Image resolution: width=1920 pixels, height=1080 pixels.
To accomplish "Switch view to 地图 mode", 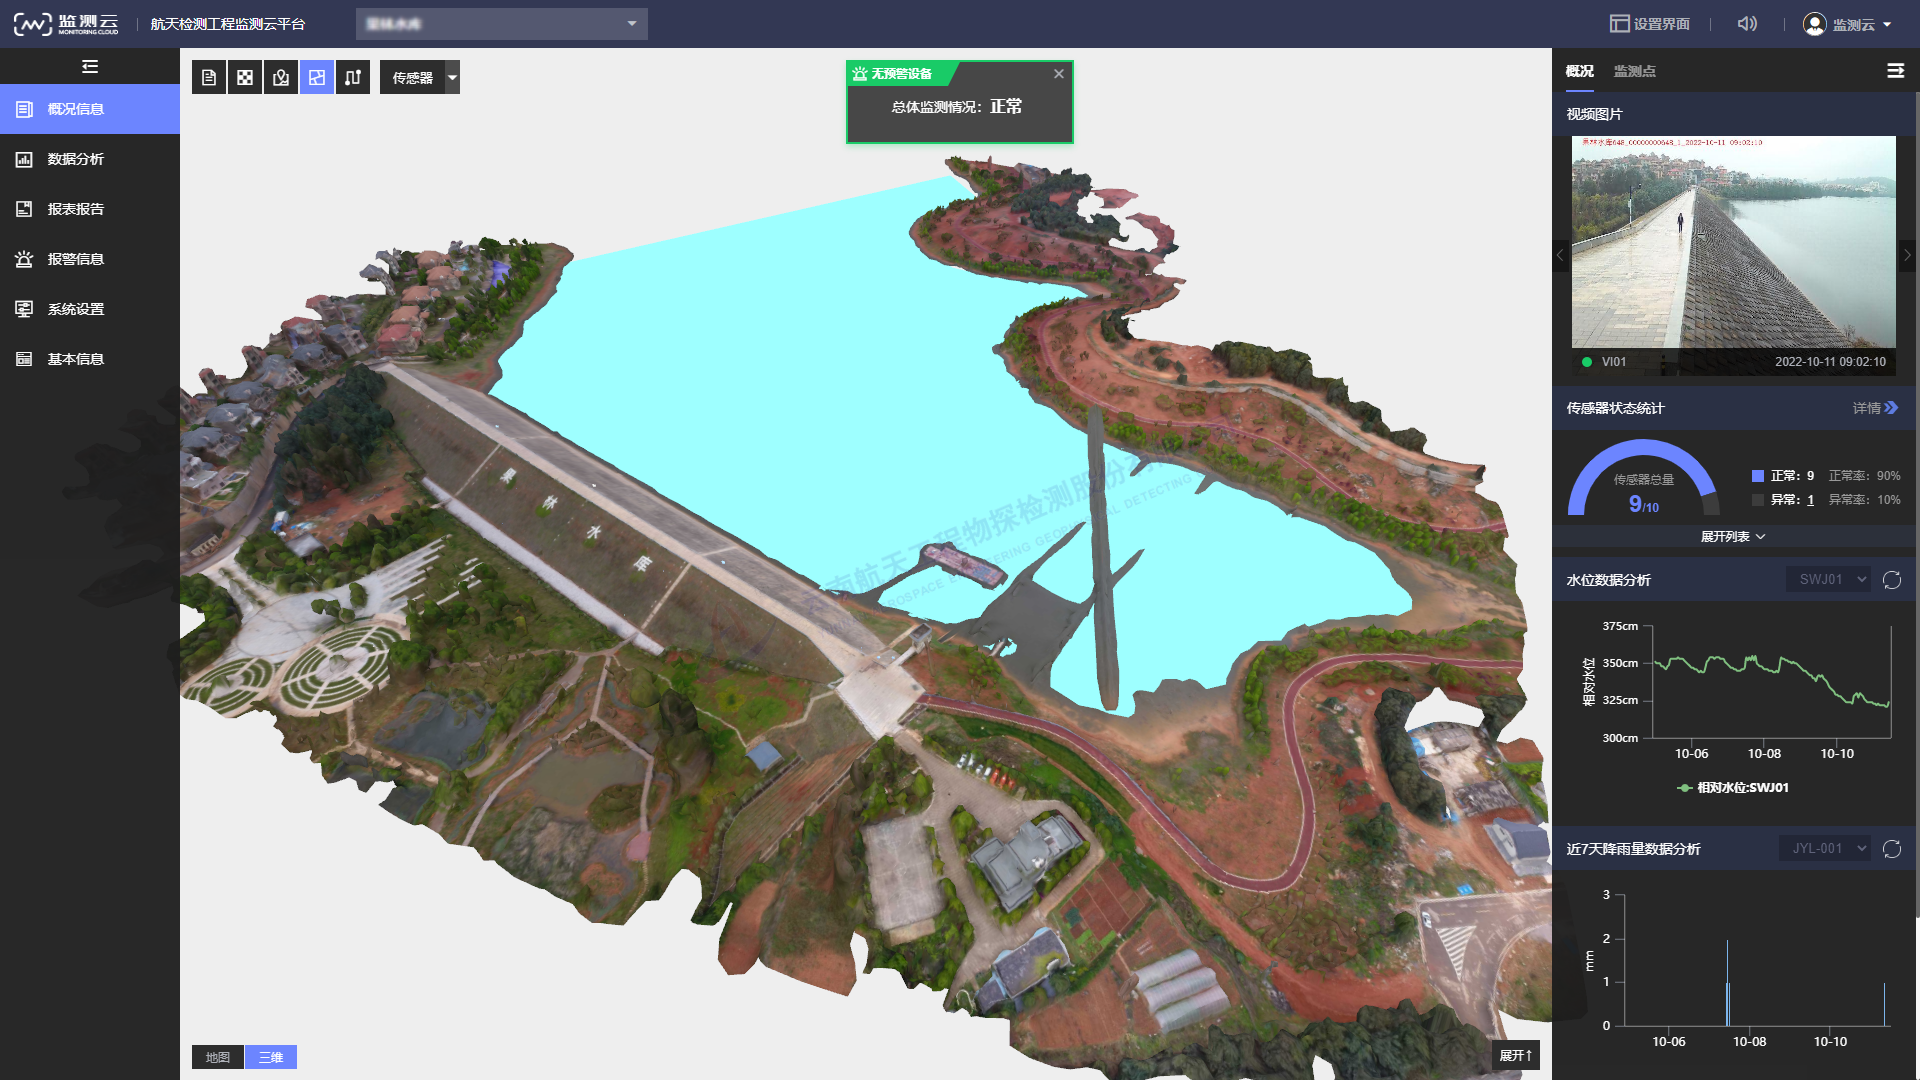I will click(x=218, y=1057).
